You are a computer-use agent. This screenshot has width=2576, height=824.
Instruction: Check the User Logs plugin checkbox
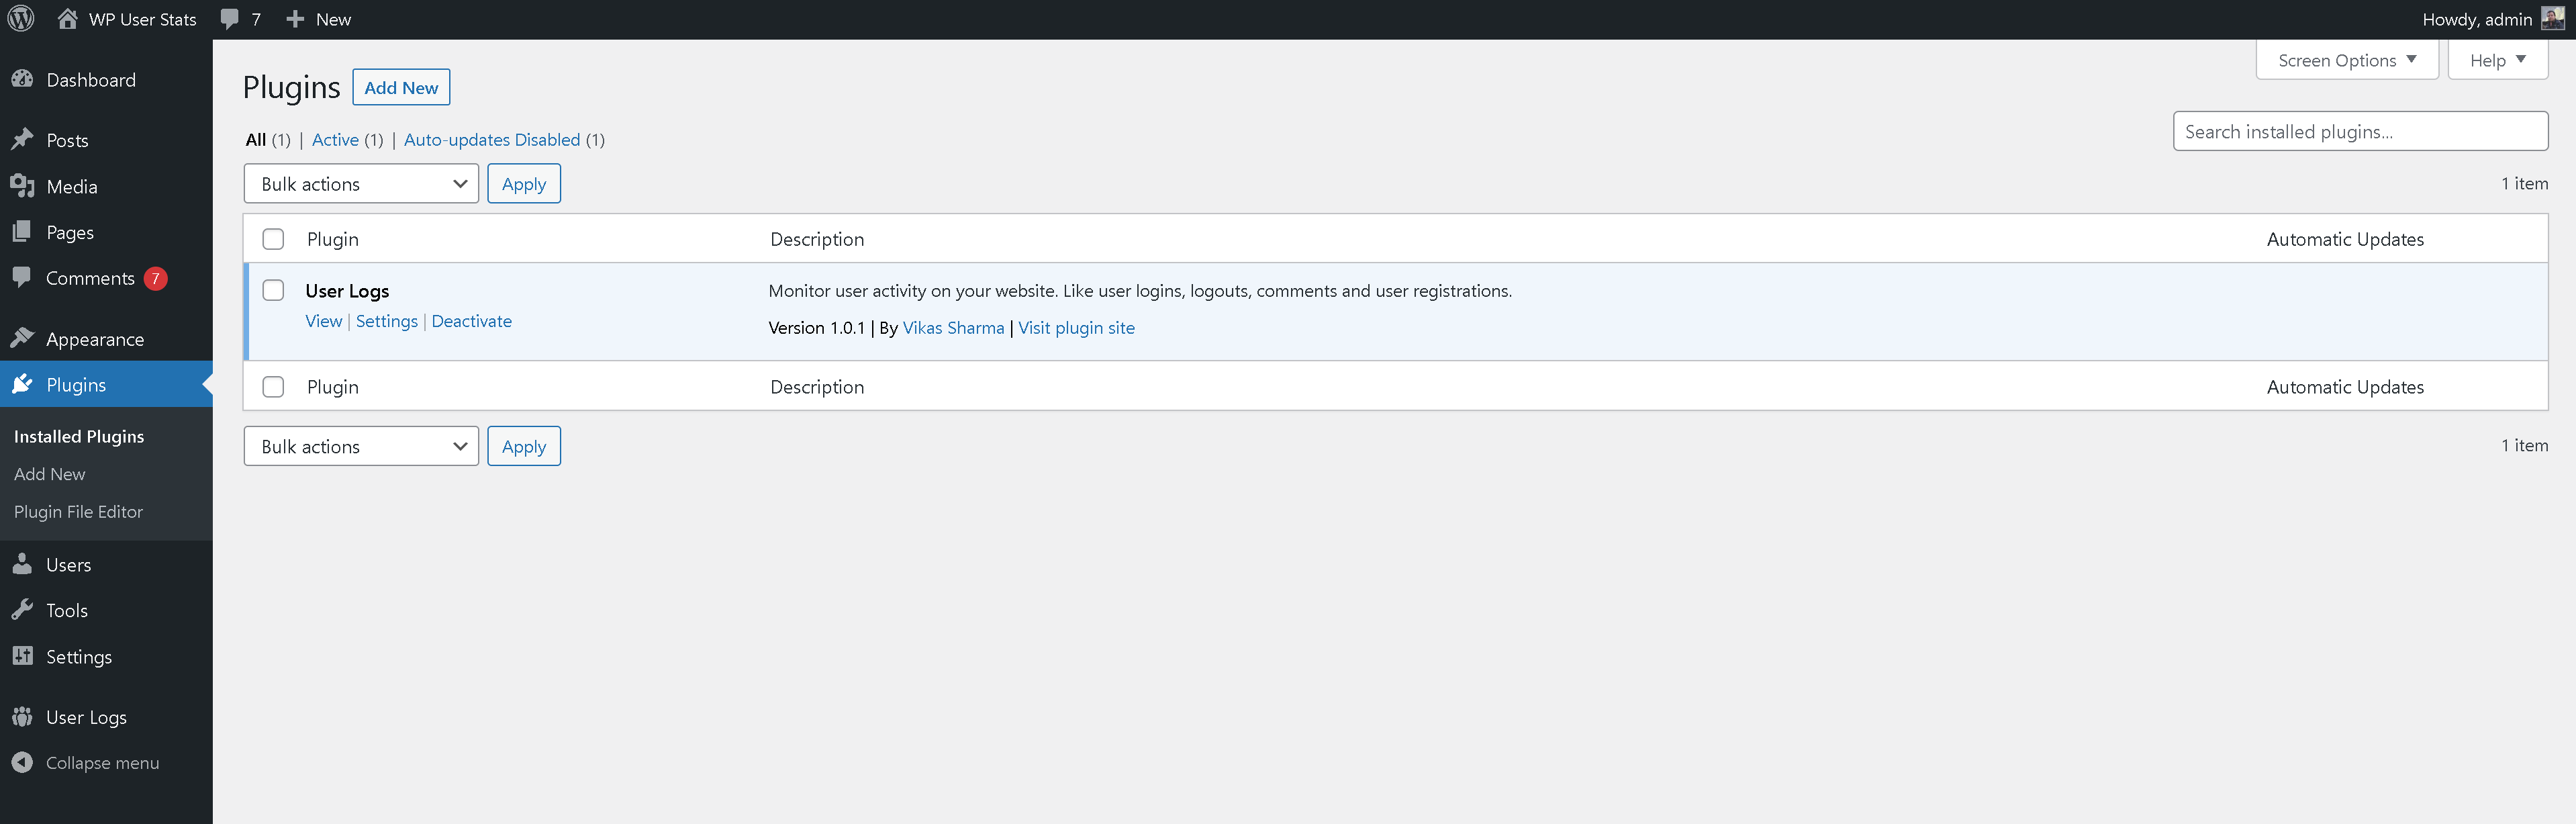click(273, 290)
